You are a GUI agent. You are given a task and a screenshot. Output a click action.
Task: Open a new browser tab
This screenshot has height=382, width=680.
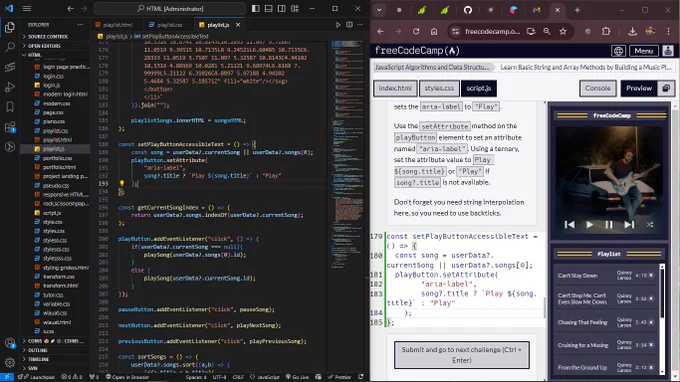click(x=577, y=10)
